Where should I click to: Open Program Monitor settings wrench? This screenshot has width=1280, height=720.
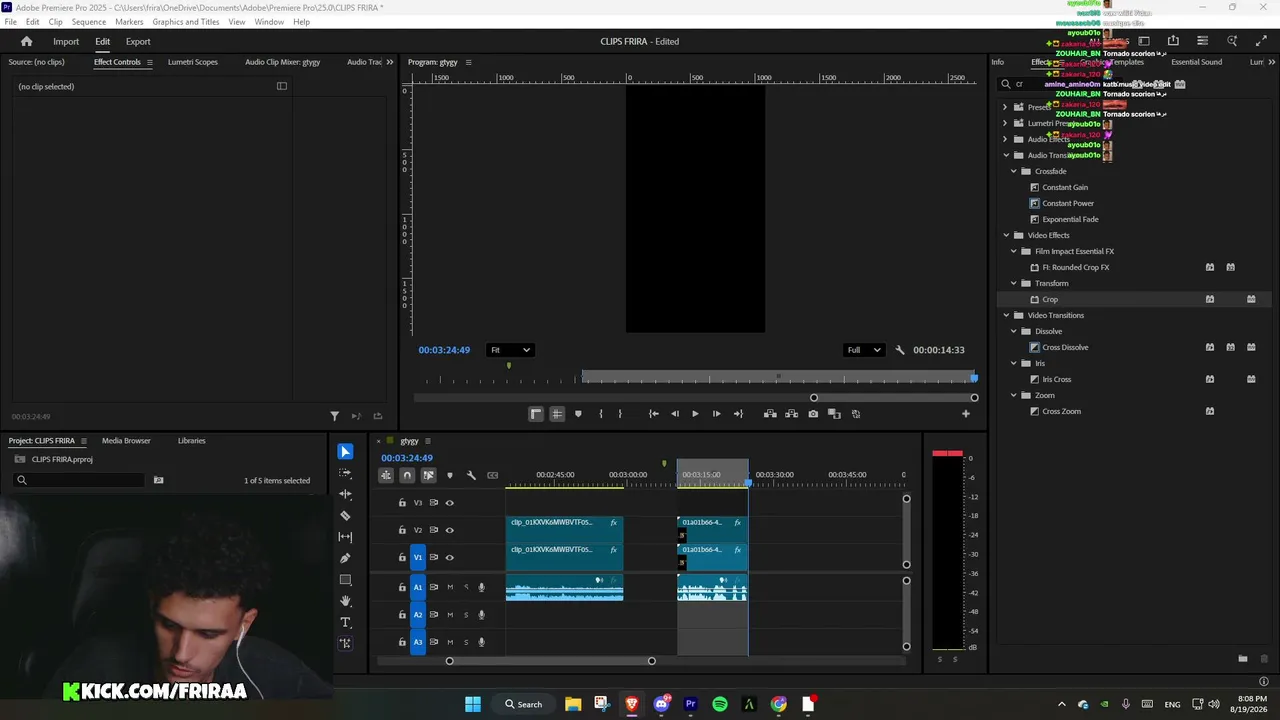pos(900,350)
